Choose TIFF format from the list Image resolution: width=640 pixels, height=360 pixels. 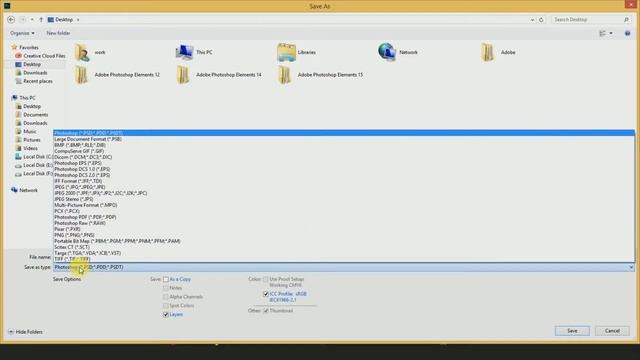coord(344,259)
